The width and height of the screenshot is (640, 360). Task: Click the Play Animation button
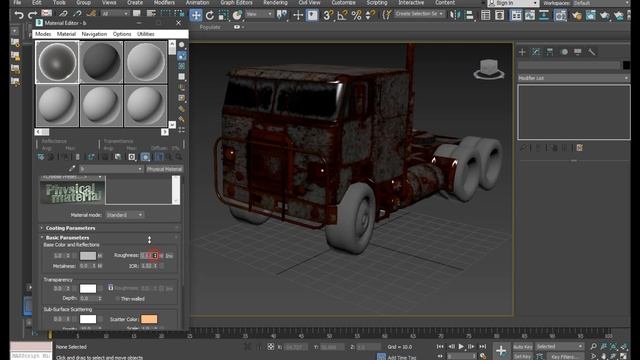(461, 347)
